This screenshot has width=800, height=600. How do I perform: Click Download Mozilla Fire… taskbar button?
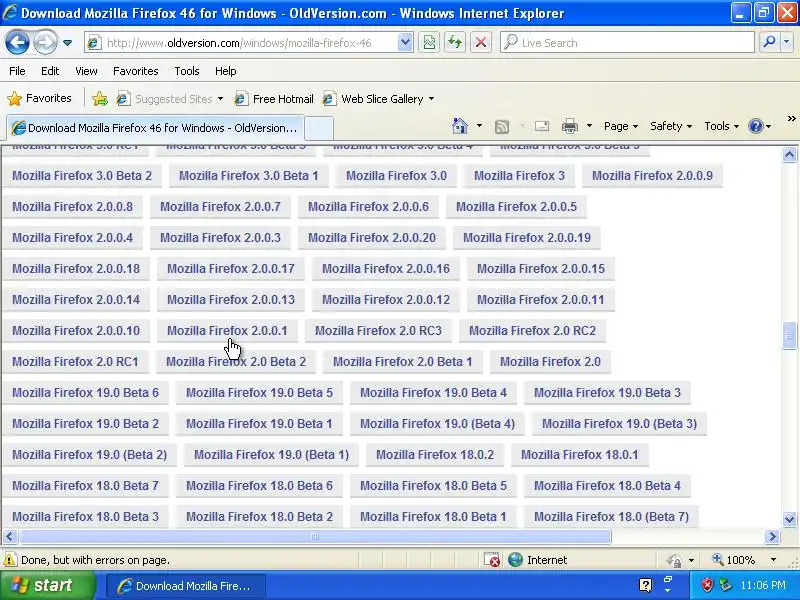point(186,586)
